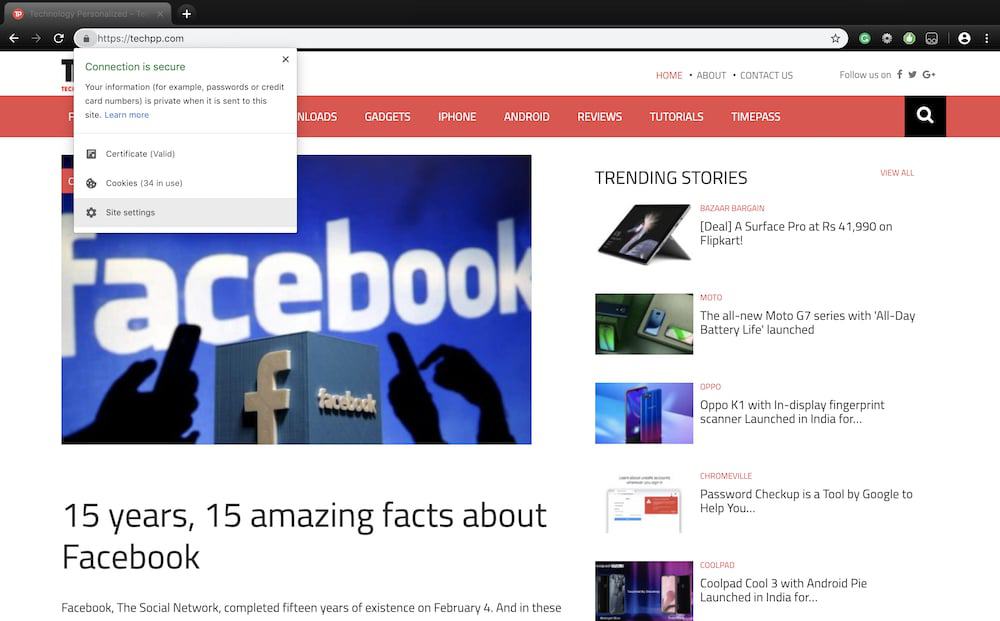This screenshot has height=621, width=1000.
Task: Open the TIMEPASS menu item
Action: pos(756,117)
